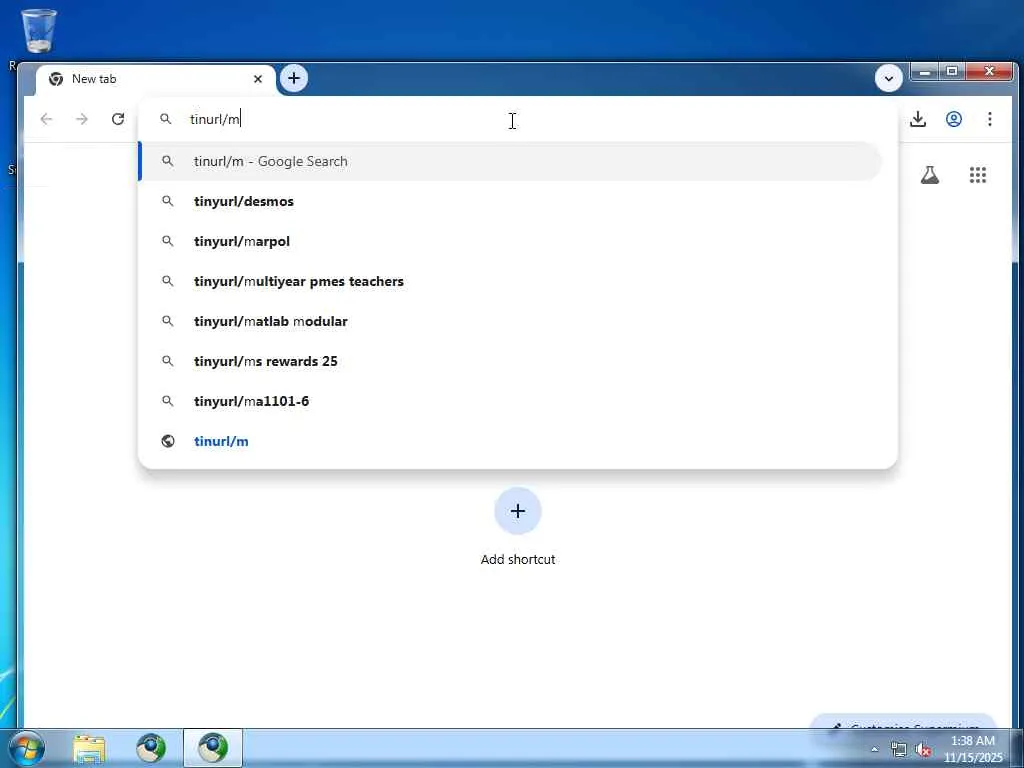Screen dimensions: 1024x768
Task: Open the first browser taskbar icon
Action: click(x=151, y=748)
